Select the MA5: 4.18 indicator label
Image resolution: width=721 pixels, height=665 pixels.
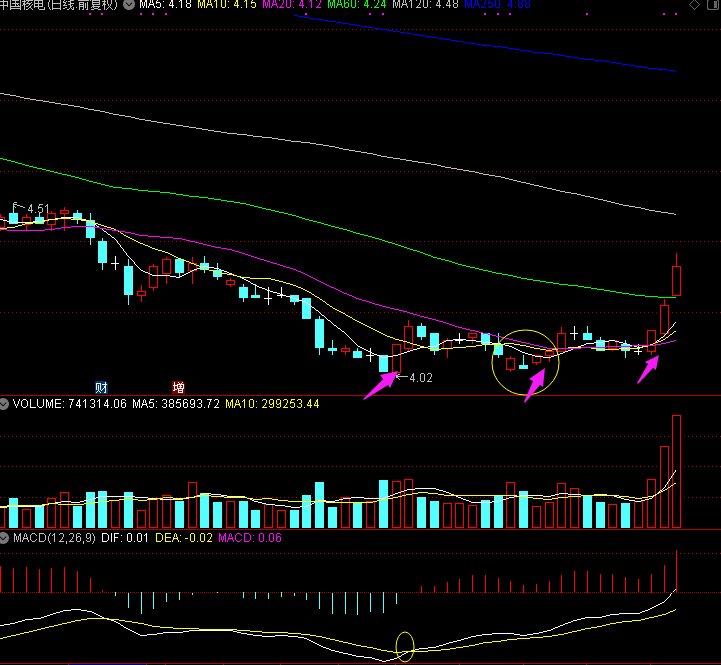tap(165, 5)
